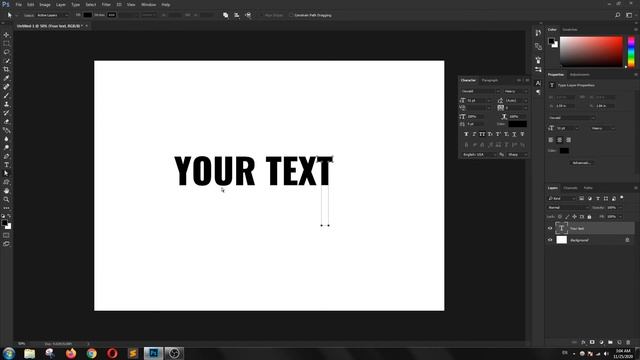Toggle Faux Bold in Character panel
This screenshot has width=640, height=360.
click(x=466, y=134)
